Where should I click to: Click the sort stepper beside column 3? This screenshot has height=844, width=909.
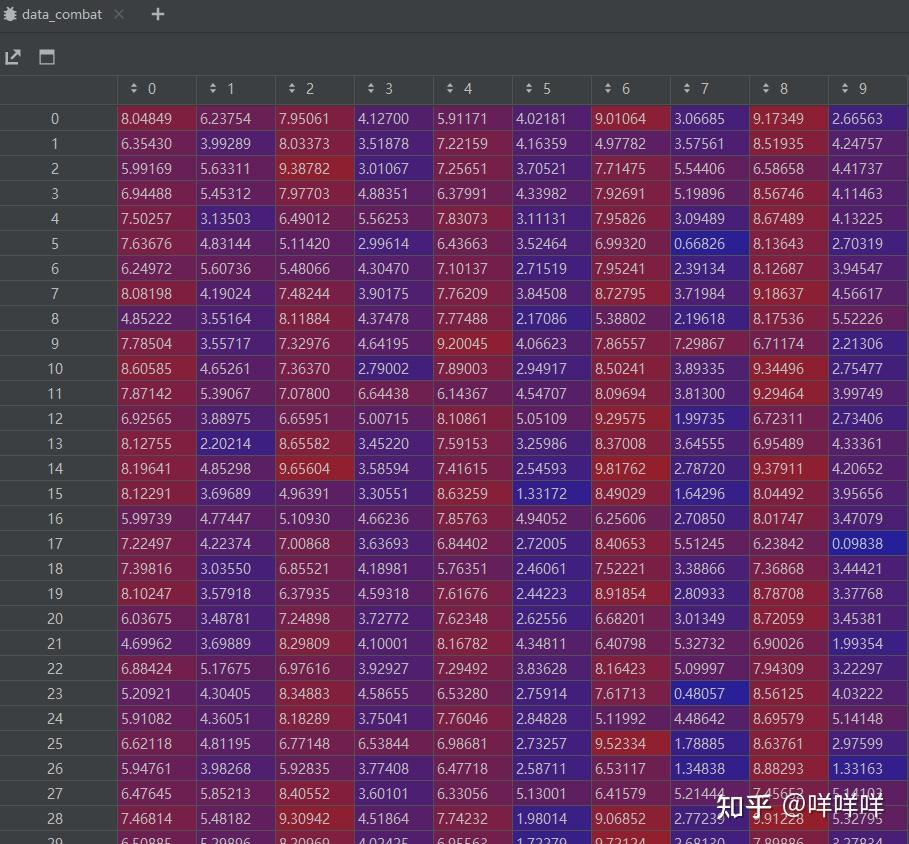tap(371, 88)
